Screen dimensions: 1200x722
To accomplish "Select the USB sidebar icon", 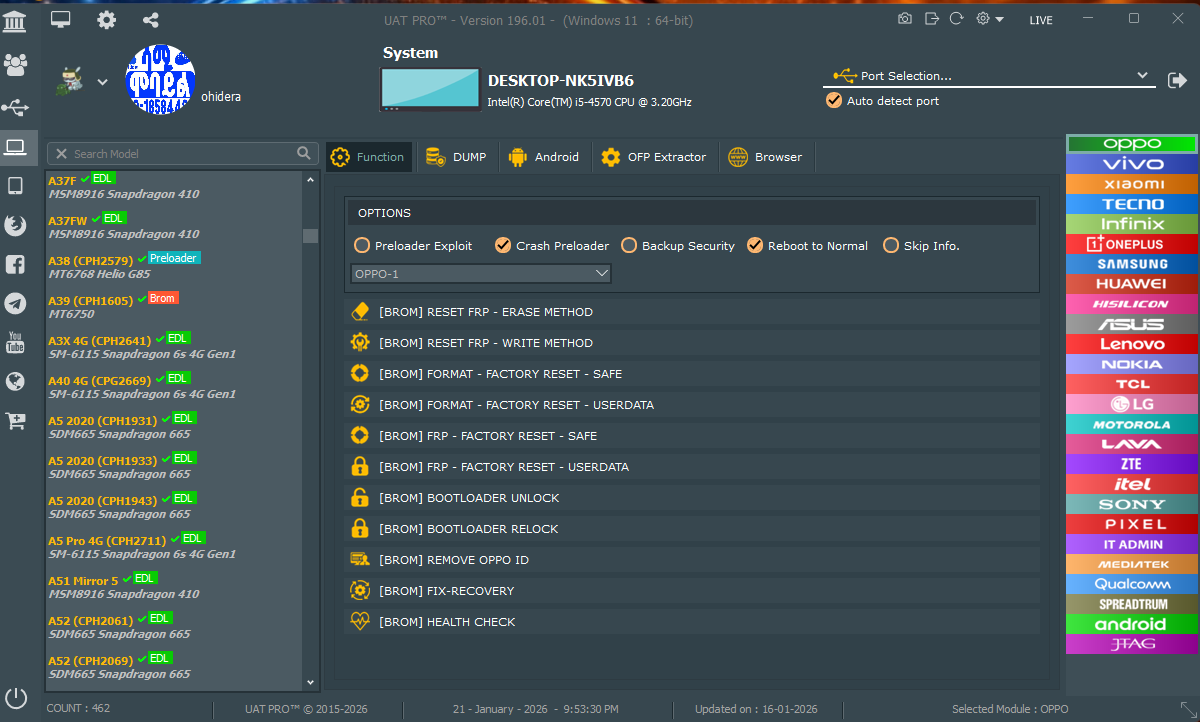I will tap(15, 106).
